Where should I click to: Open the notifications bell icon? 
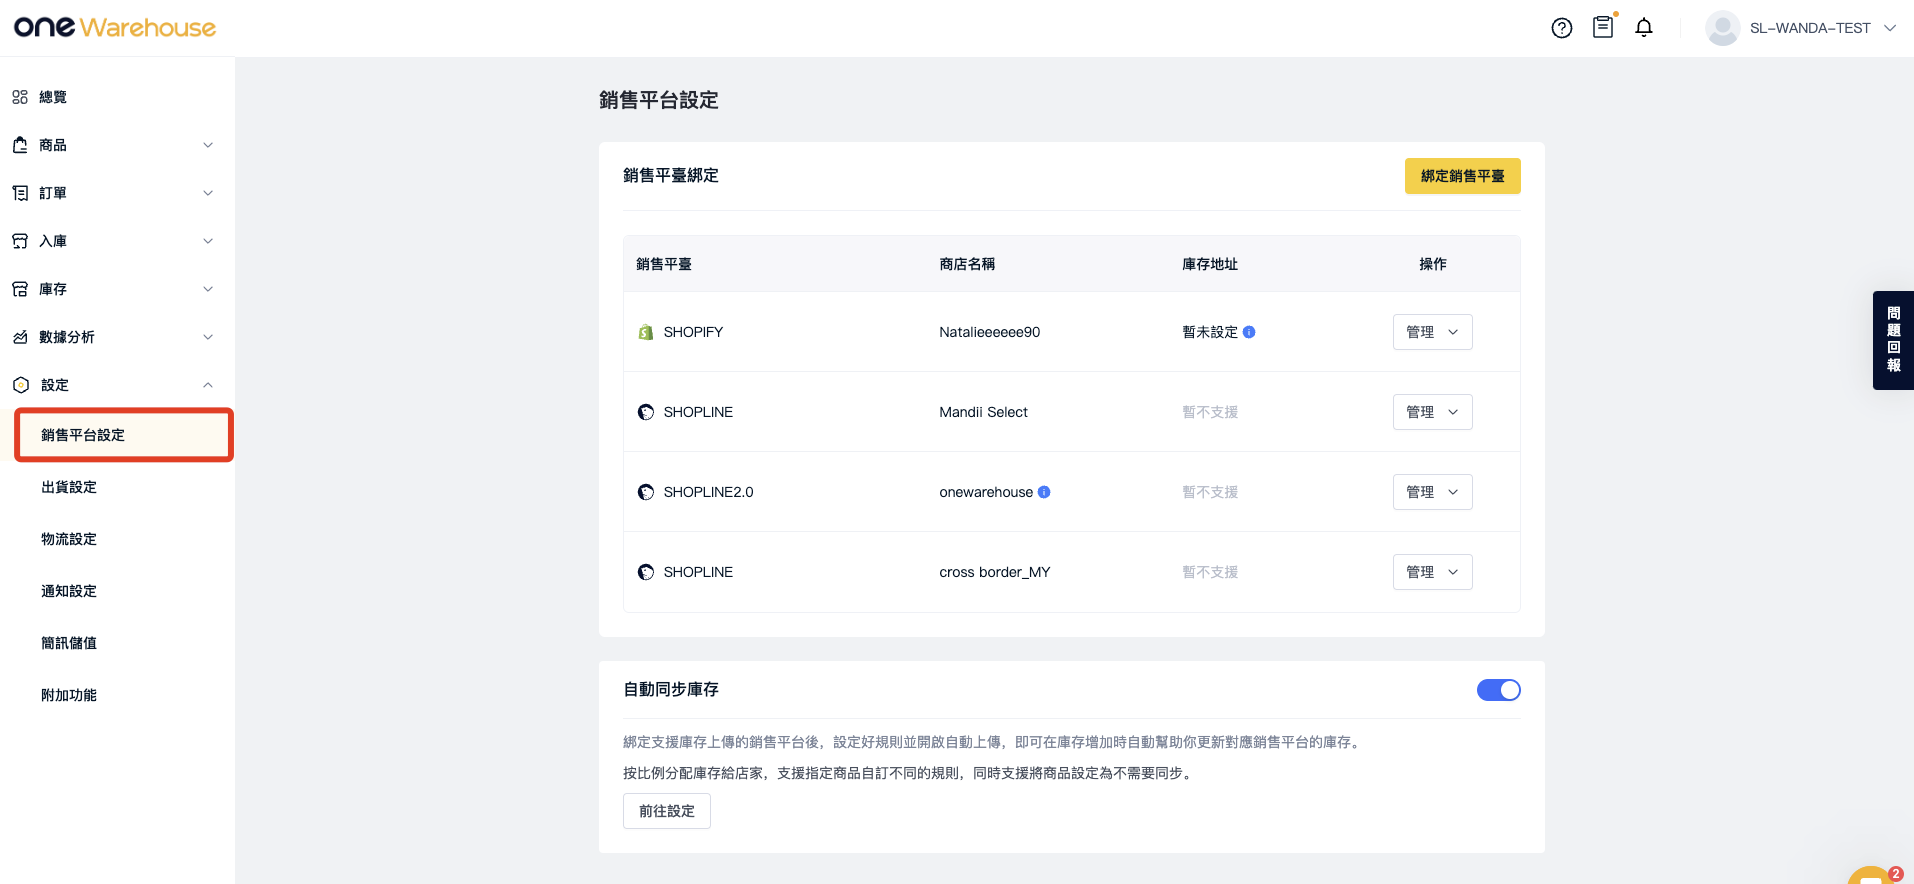coord(1644,28)
